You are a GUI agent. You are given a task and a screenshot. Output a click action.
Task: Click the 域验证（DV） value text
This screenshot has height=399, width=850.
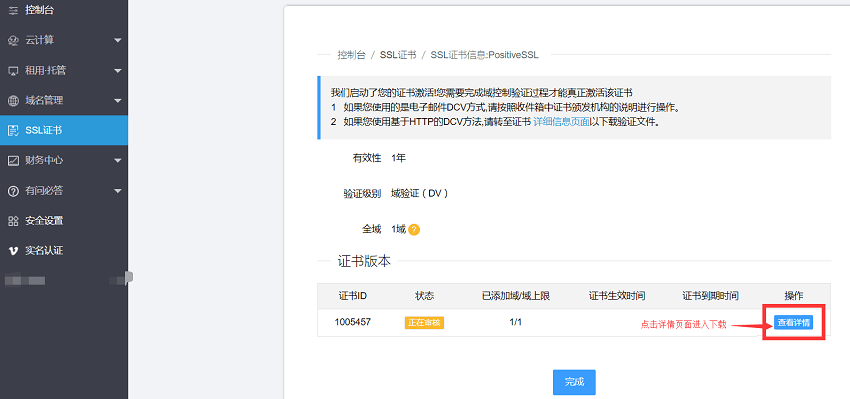coord(420,194)
